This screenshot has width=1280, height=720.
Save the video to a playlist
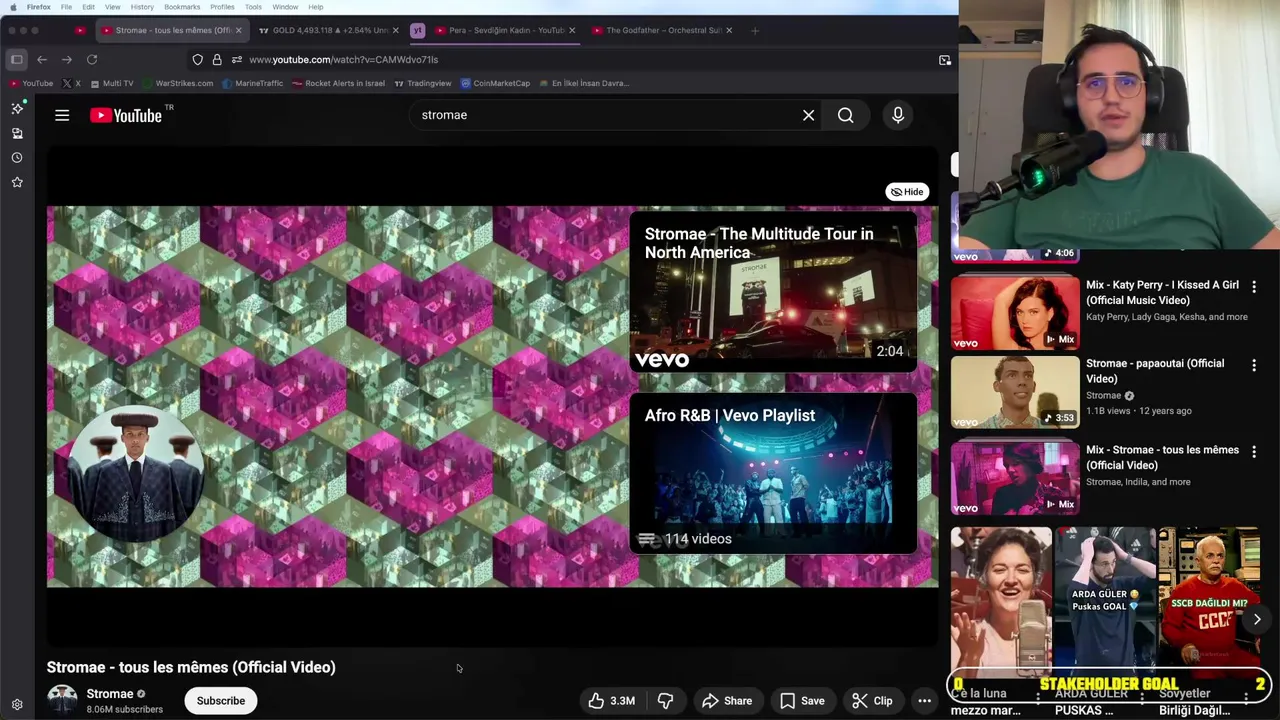pos(802,701)
